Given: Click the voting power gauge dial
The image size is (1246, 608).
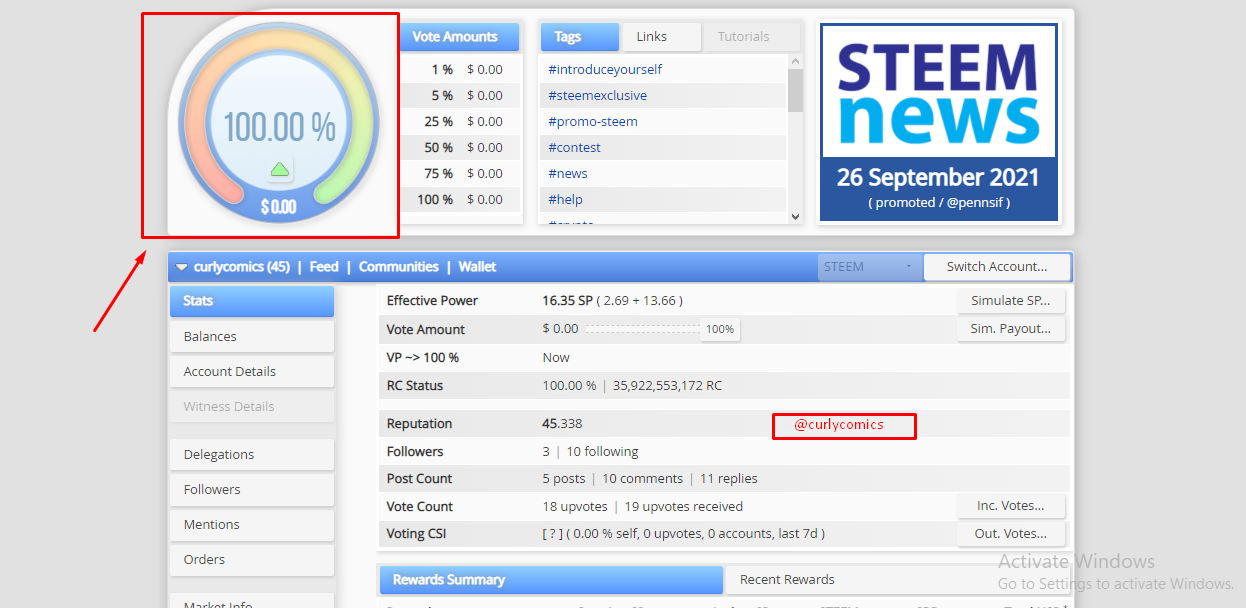Looking at the screenshot, I should click(x=279, y=123).
